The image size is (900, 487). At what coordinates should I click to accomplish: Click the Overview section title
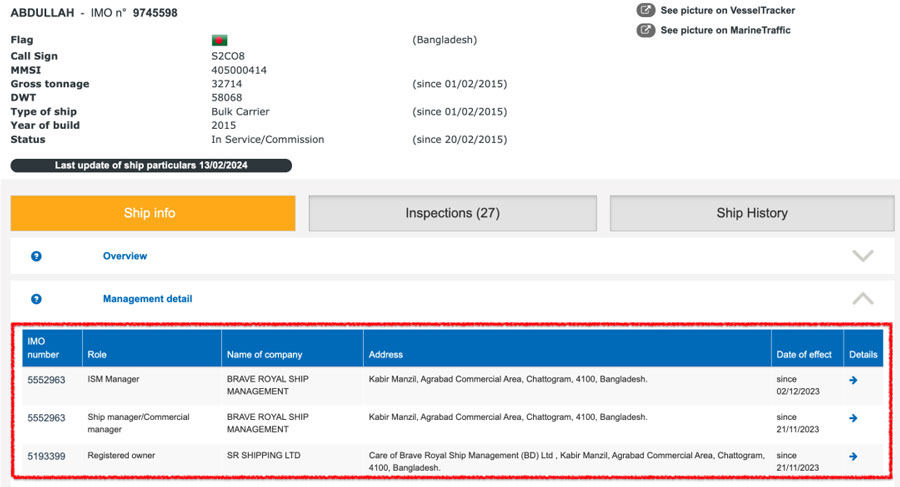click(x=125, y=256)
